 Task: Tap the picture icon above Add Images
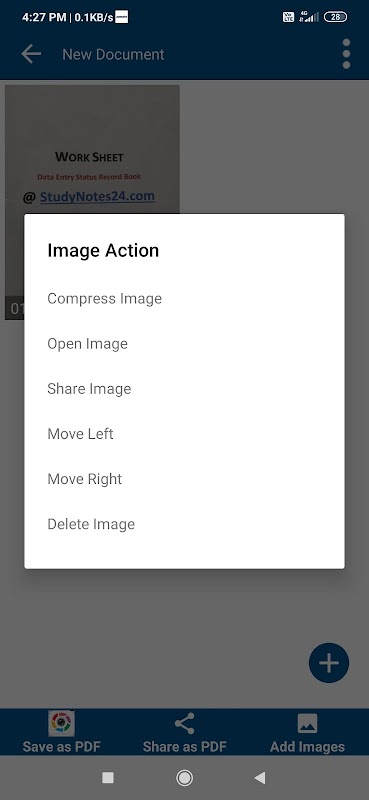[x=307, y=723]
